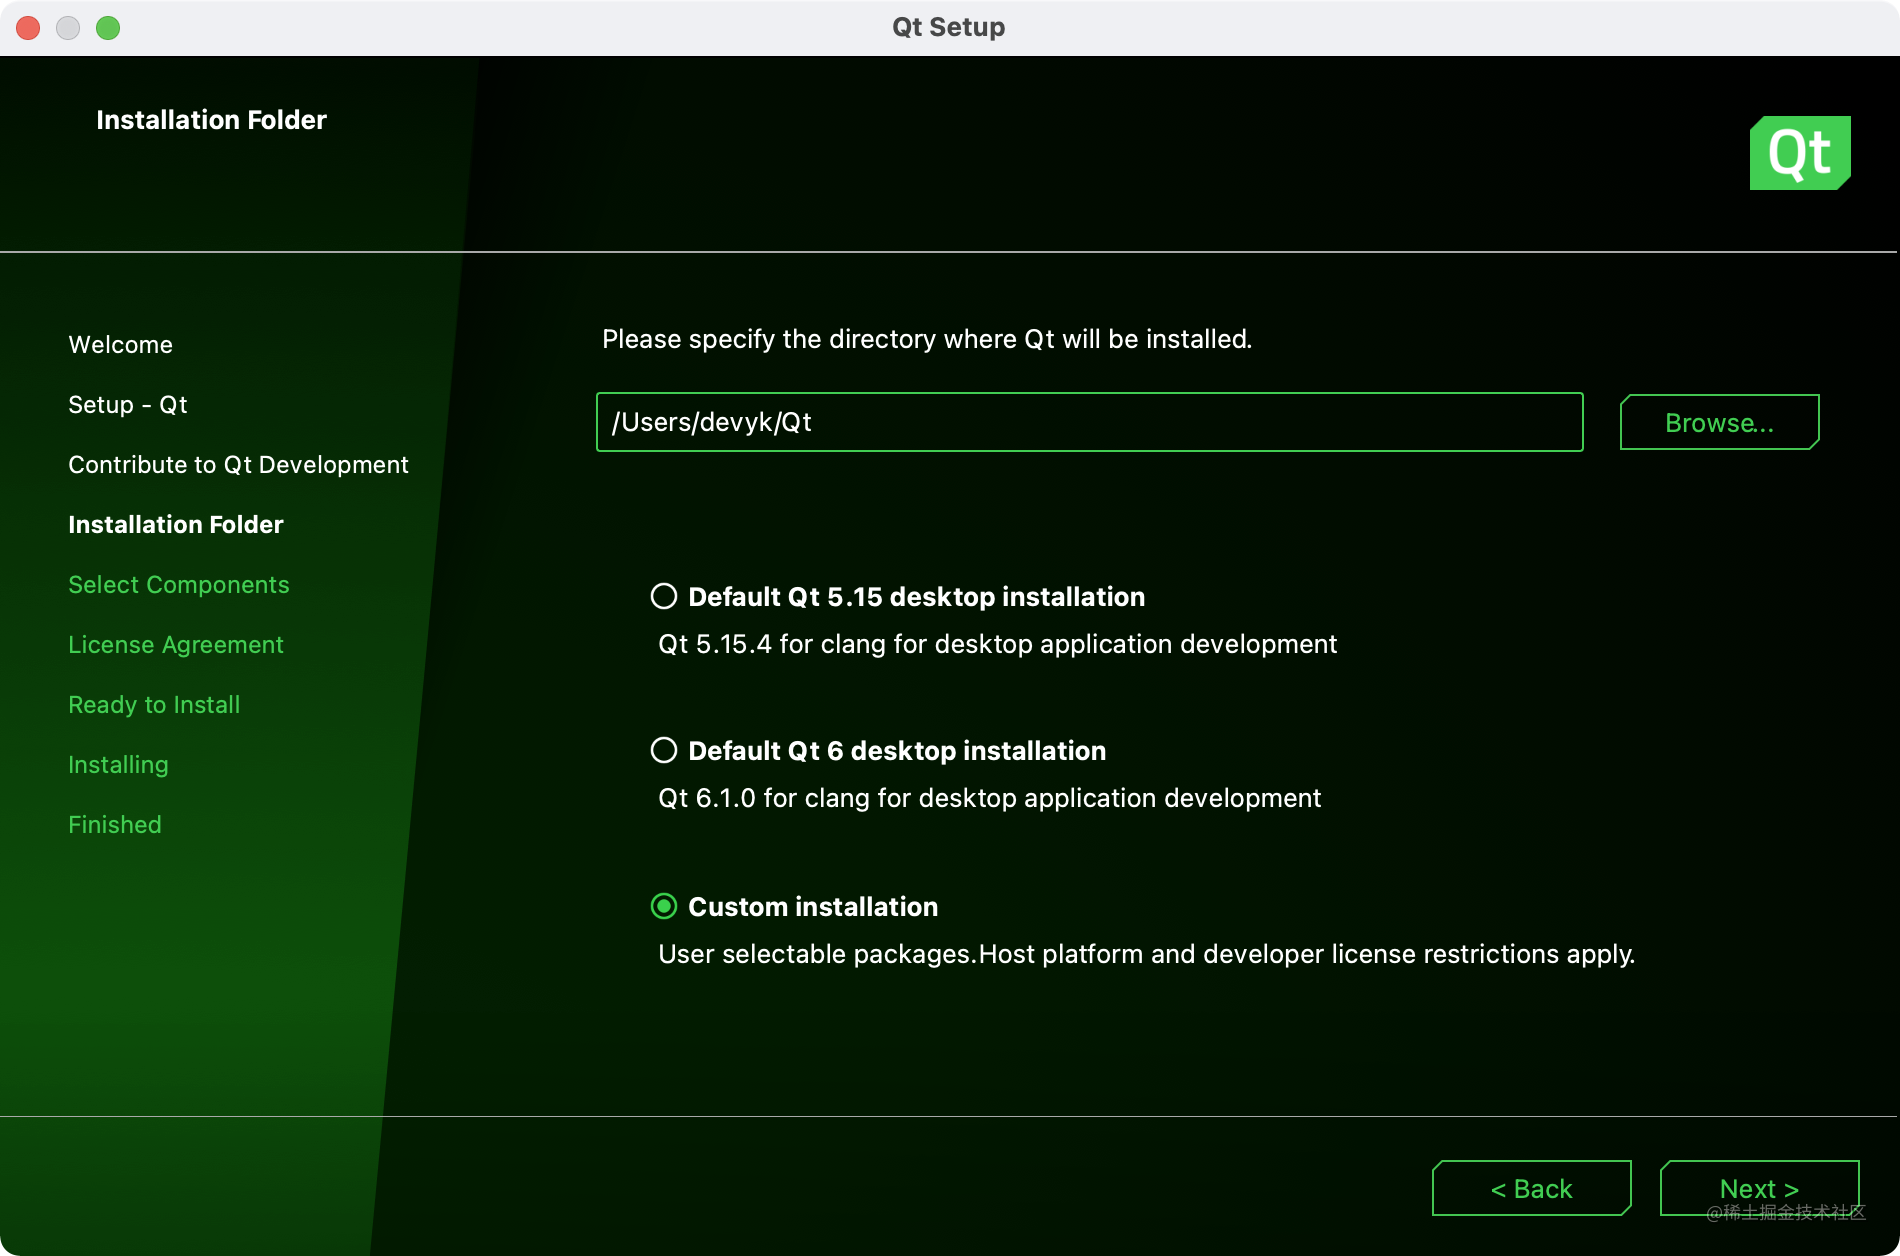Click the User selectable packages description
The width and height of the screenshot is (1900, 1256).
coord(1146,954)
